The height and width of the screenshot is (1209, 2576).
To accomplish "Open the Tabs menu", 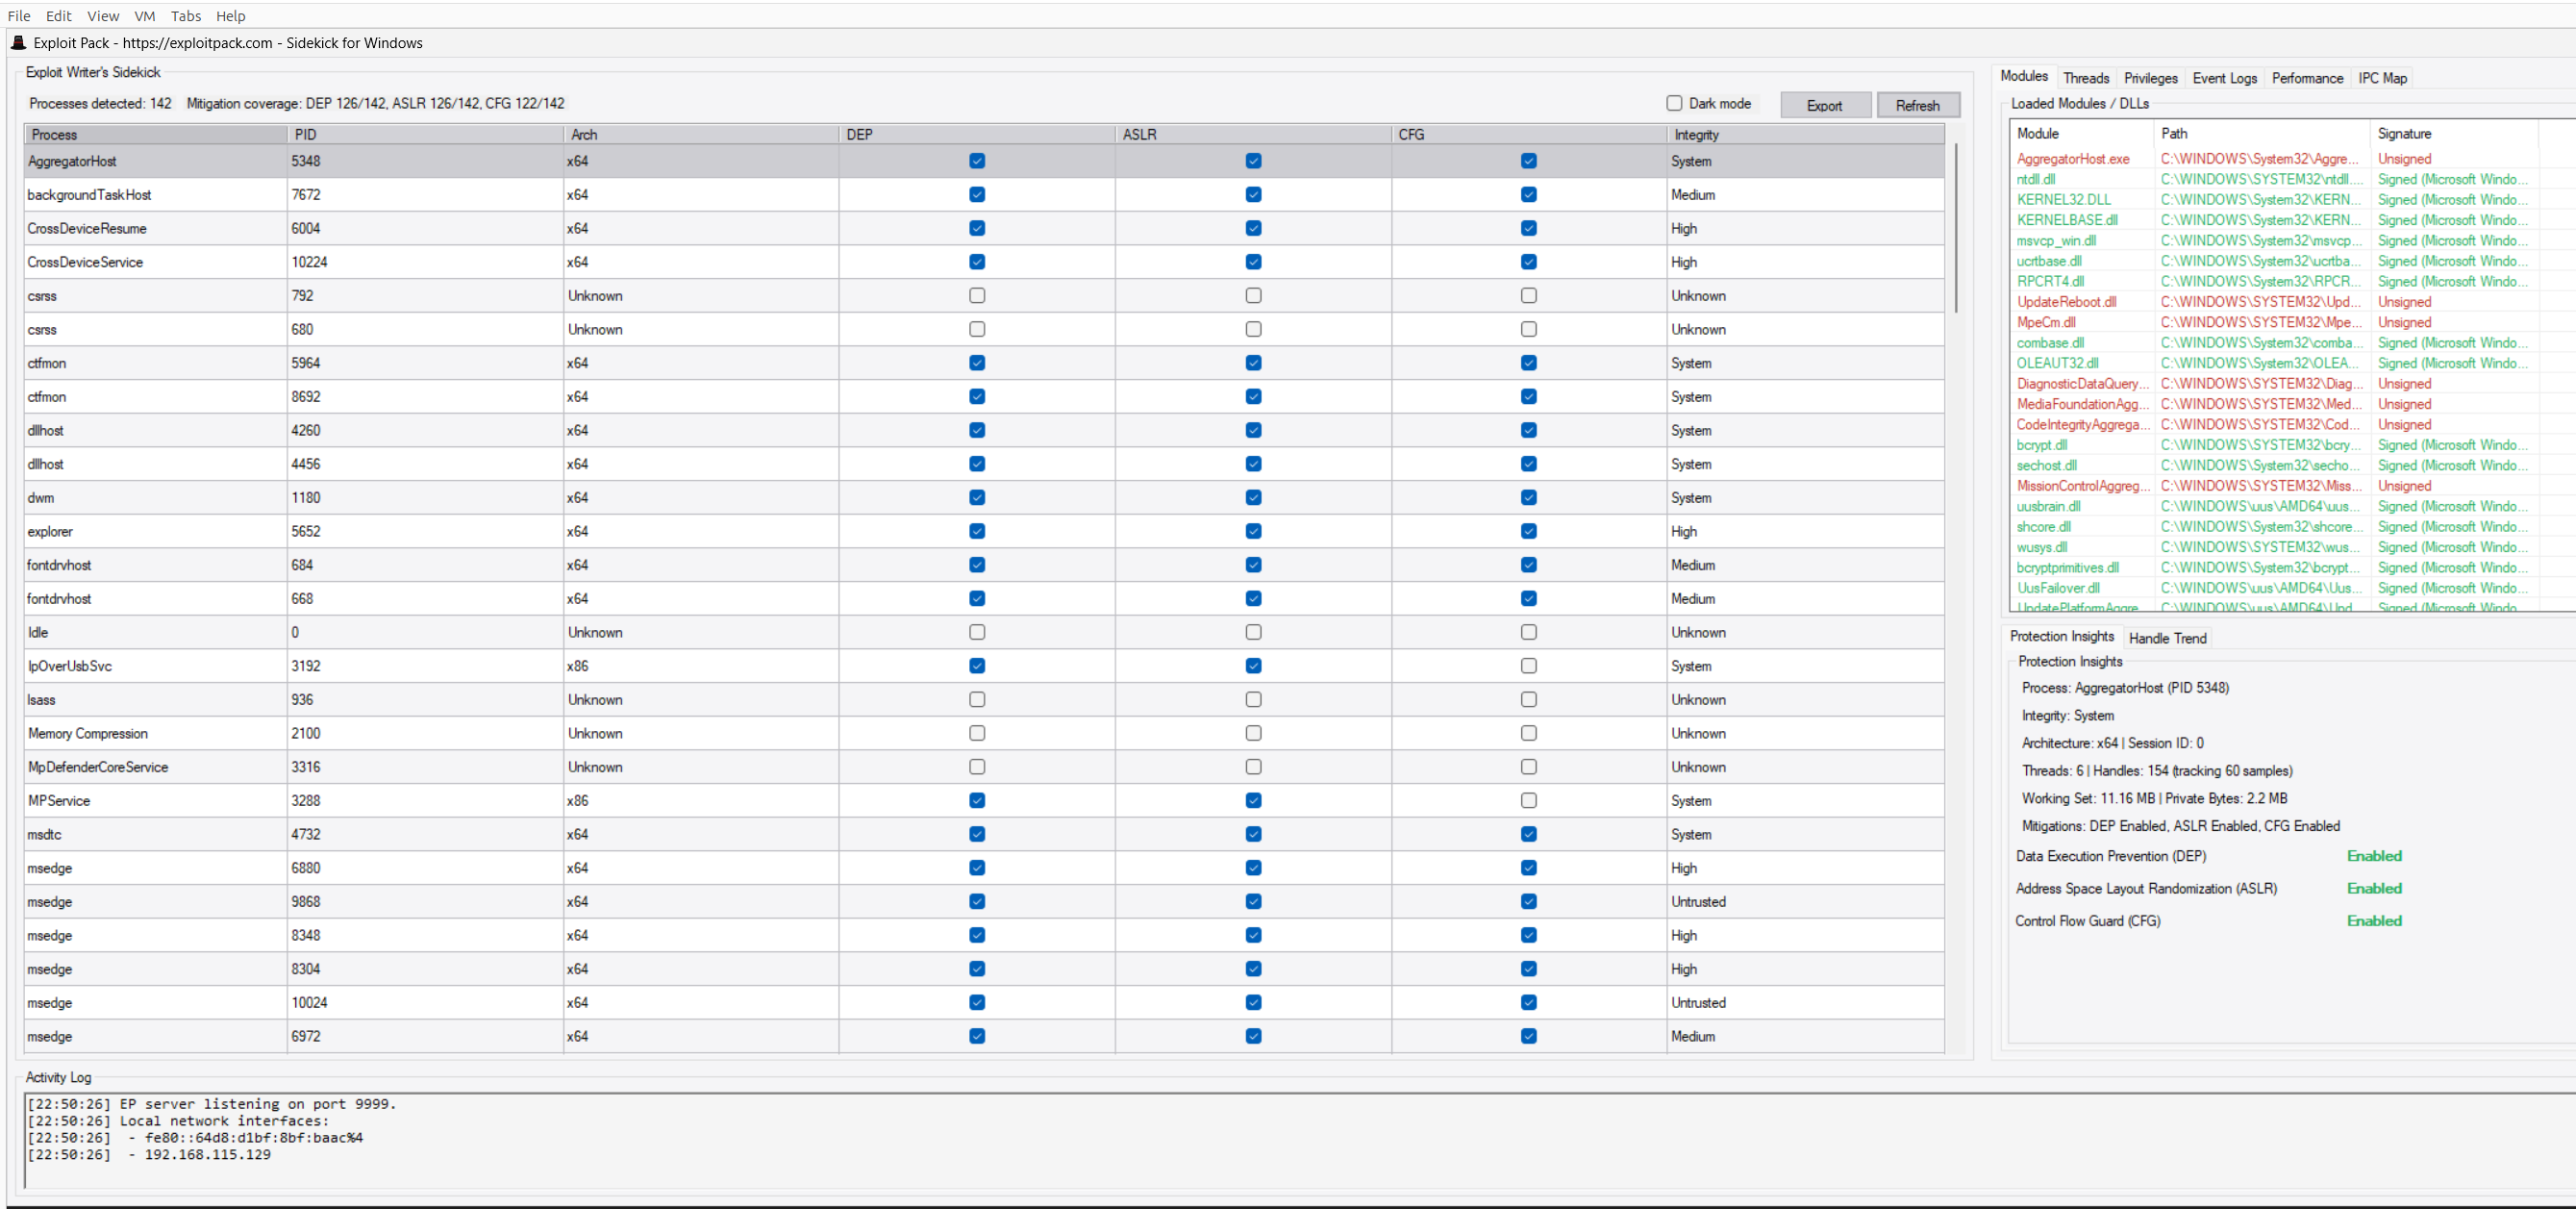I will 185,16.
